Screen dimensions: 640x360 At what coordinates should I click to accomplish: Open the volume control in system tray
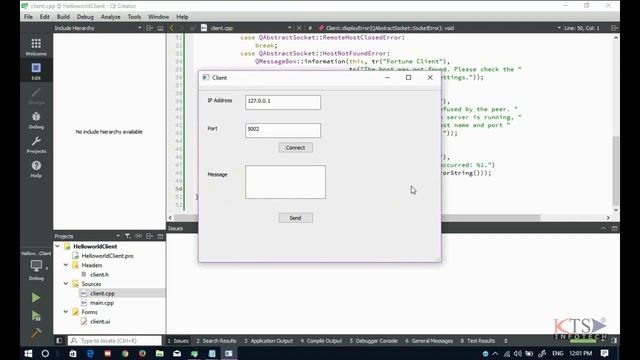coord(518,353)
